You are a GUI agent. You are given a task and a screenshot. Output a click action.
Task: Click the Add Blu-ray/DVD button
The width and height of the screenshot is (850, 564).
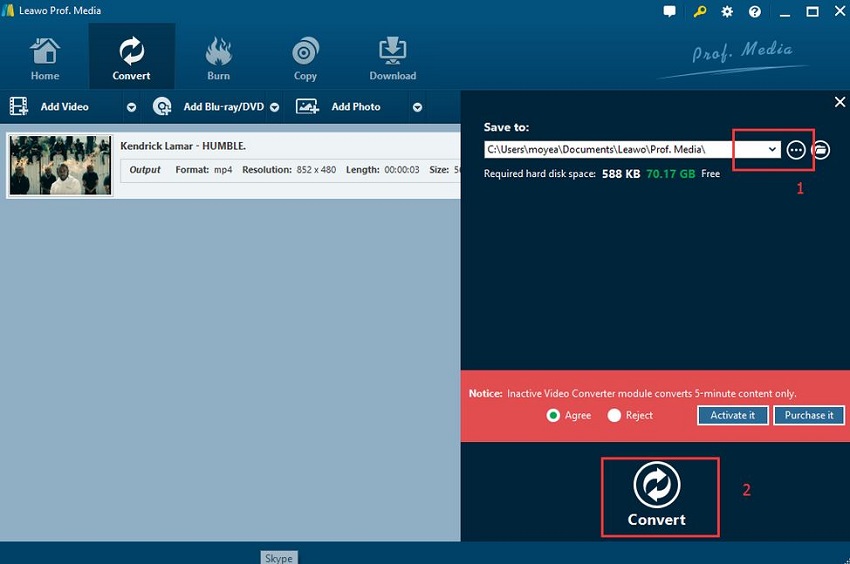208,107
